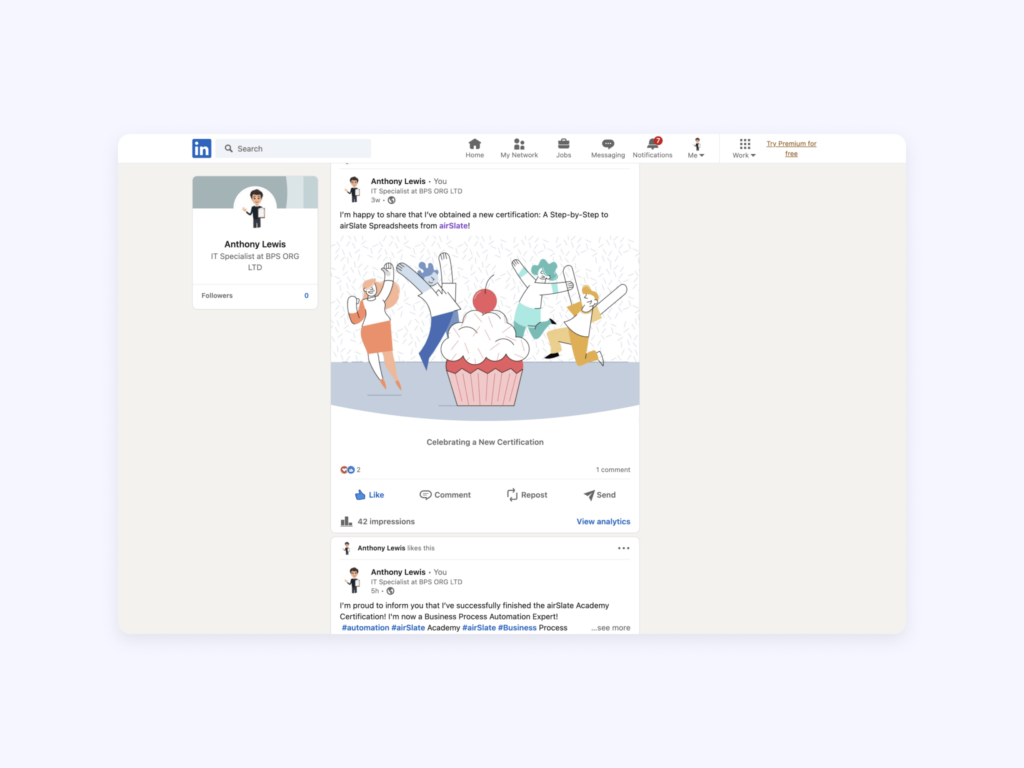
Task: Open My Network icon
Action: point(519,144)
